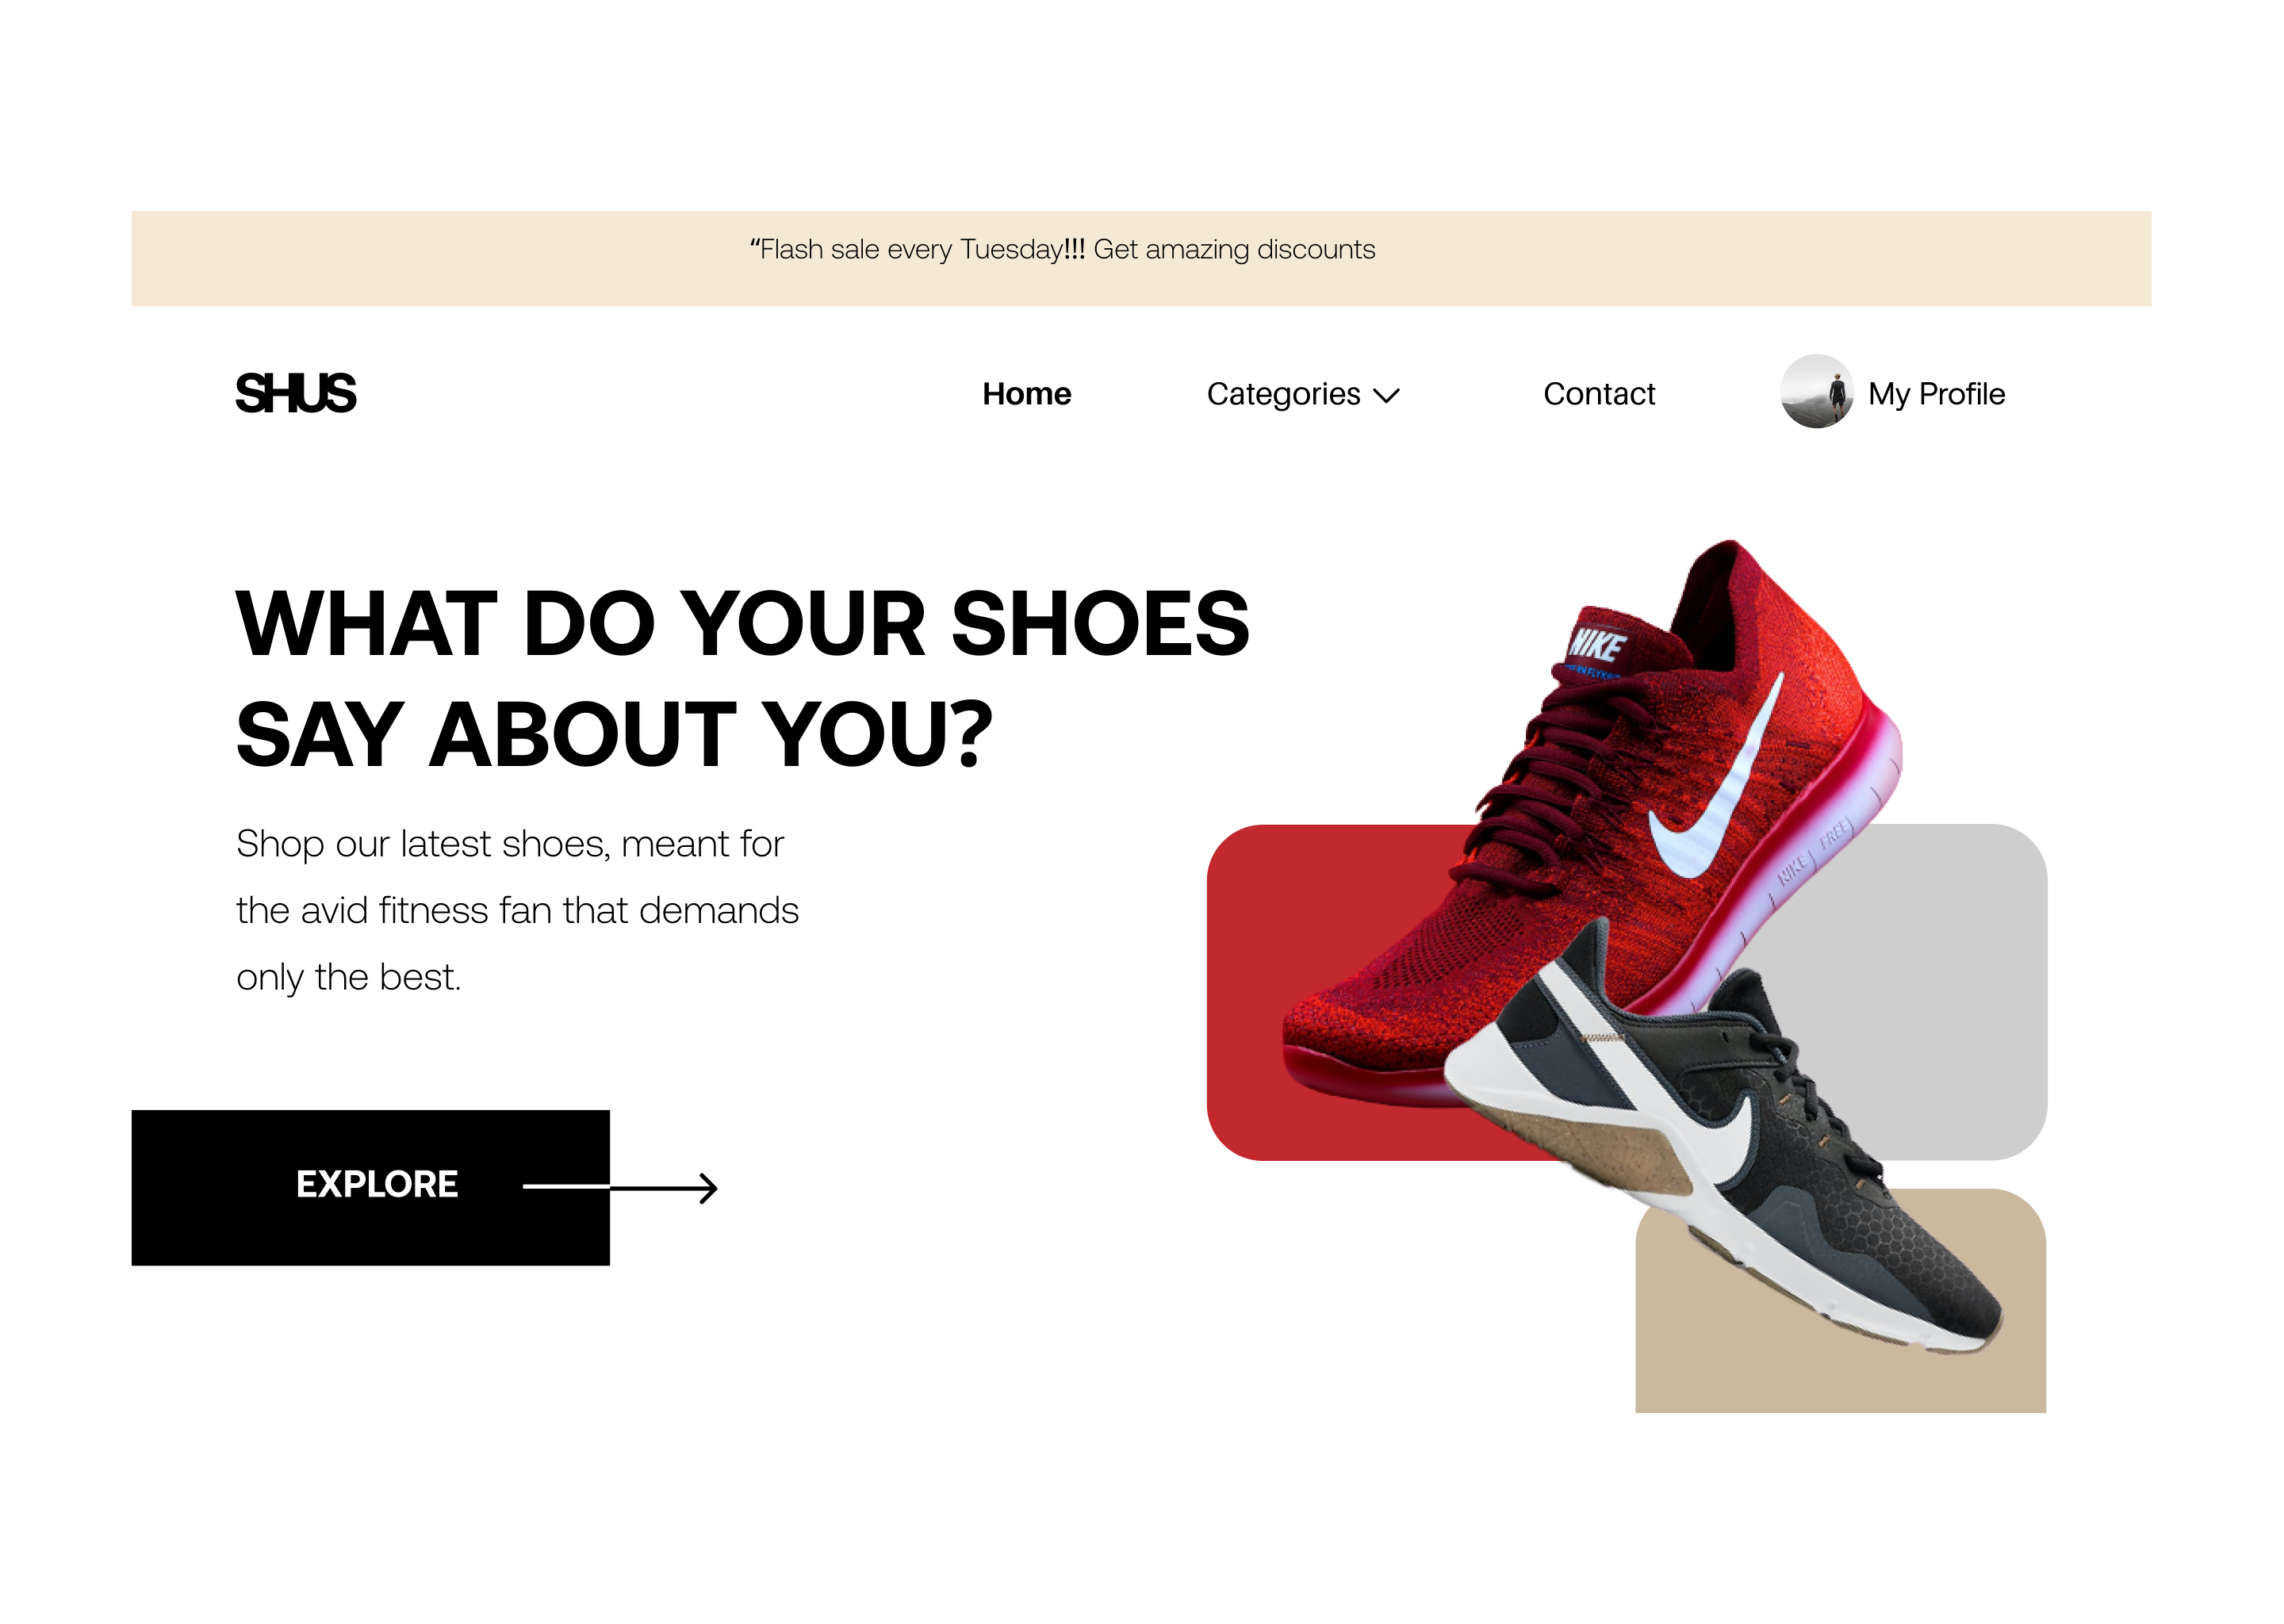
Task: Click the arrow icon beside EXPLORE
Action: pos(620,1187)
